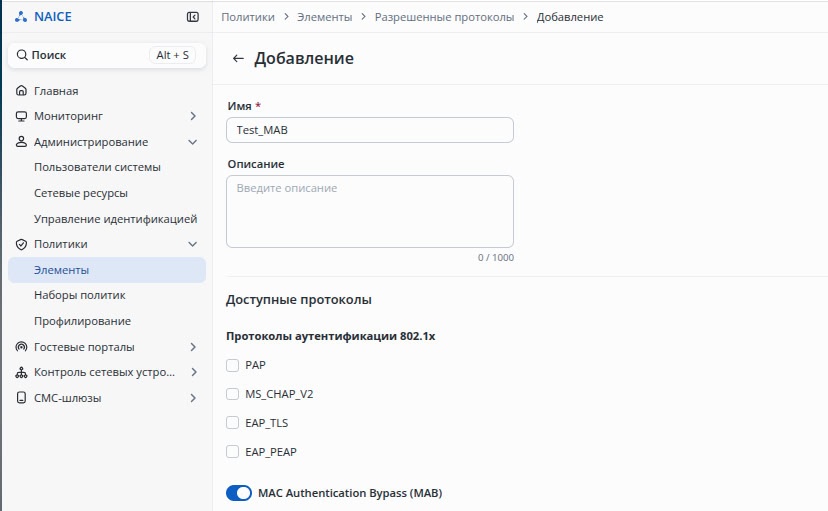
Task: Open Наборы политик menu item
Action: pyautogui.click(x=79, y=295)
